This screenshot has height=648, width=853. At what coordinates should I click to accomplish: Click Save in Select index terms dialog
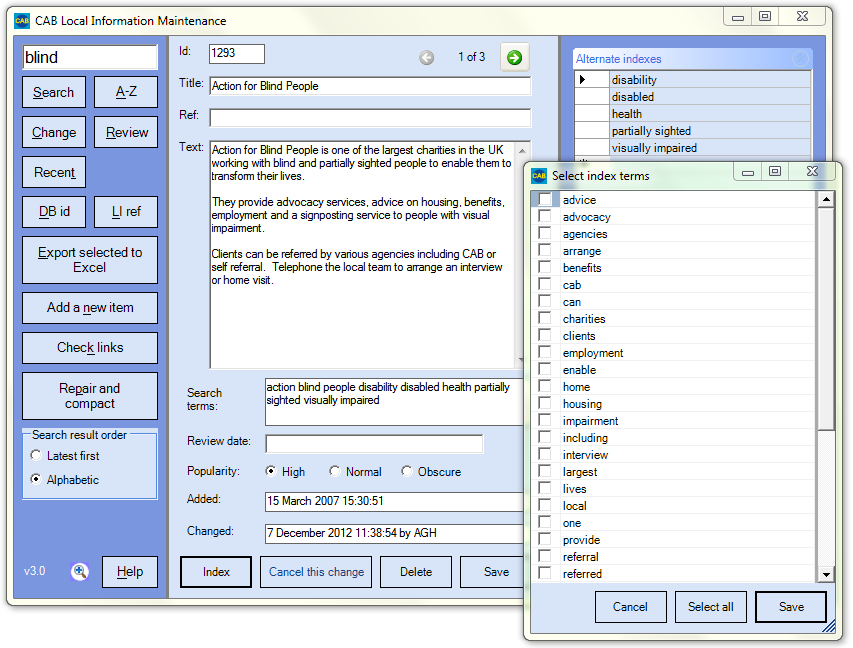[791, 607]
